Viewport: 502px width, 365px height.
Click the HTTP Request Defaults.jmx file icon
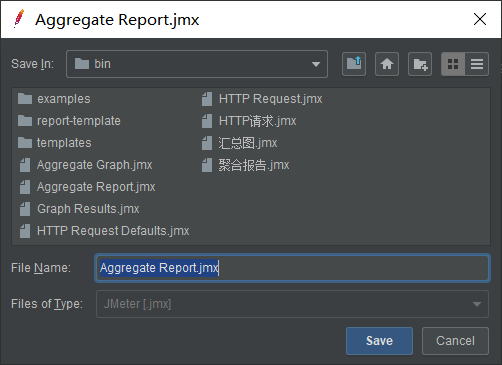25,231
